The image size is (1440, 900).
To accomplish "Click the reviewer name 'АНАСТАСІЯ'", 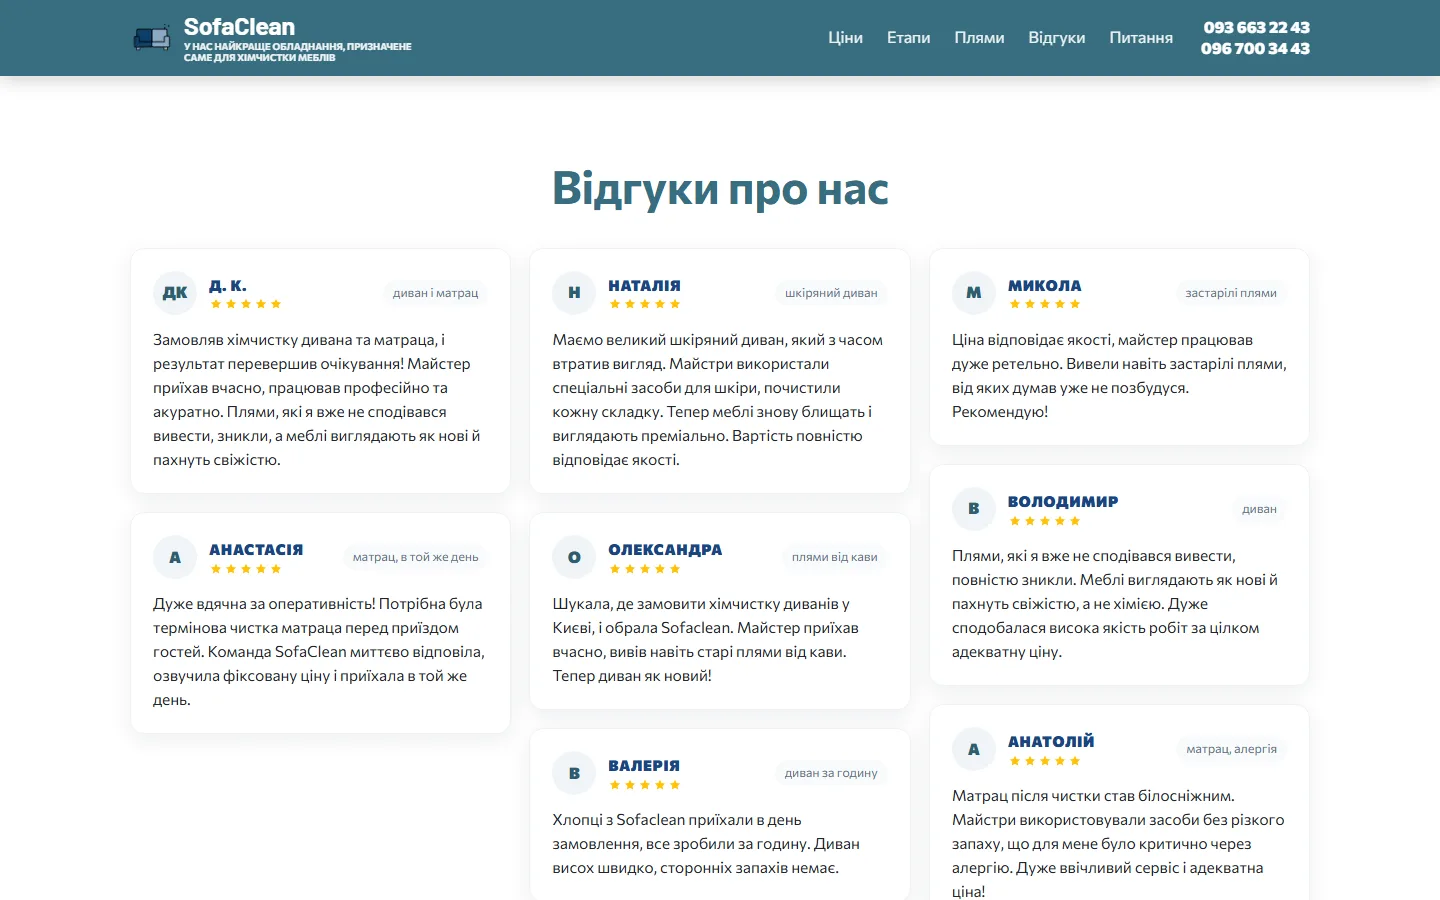I will pos(256,550).
